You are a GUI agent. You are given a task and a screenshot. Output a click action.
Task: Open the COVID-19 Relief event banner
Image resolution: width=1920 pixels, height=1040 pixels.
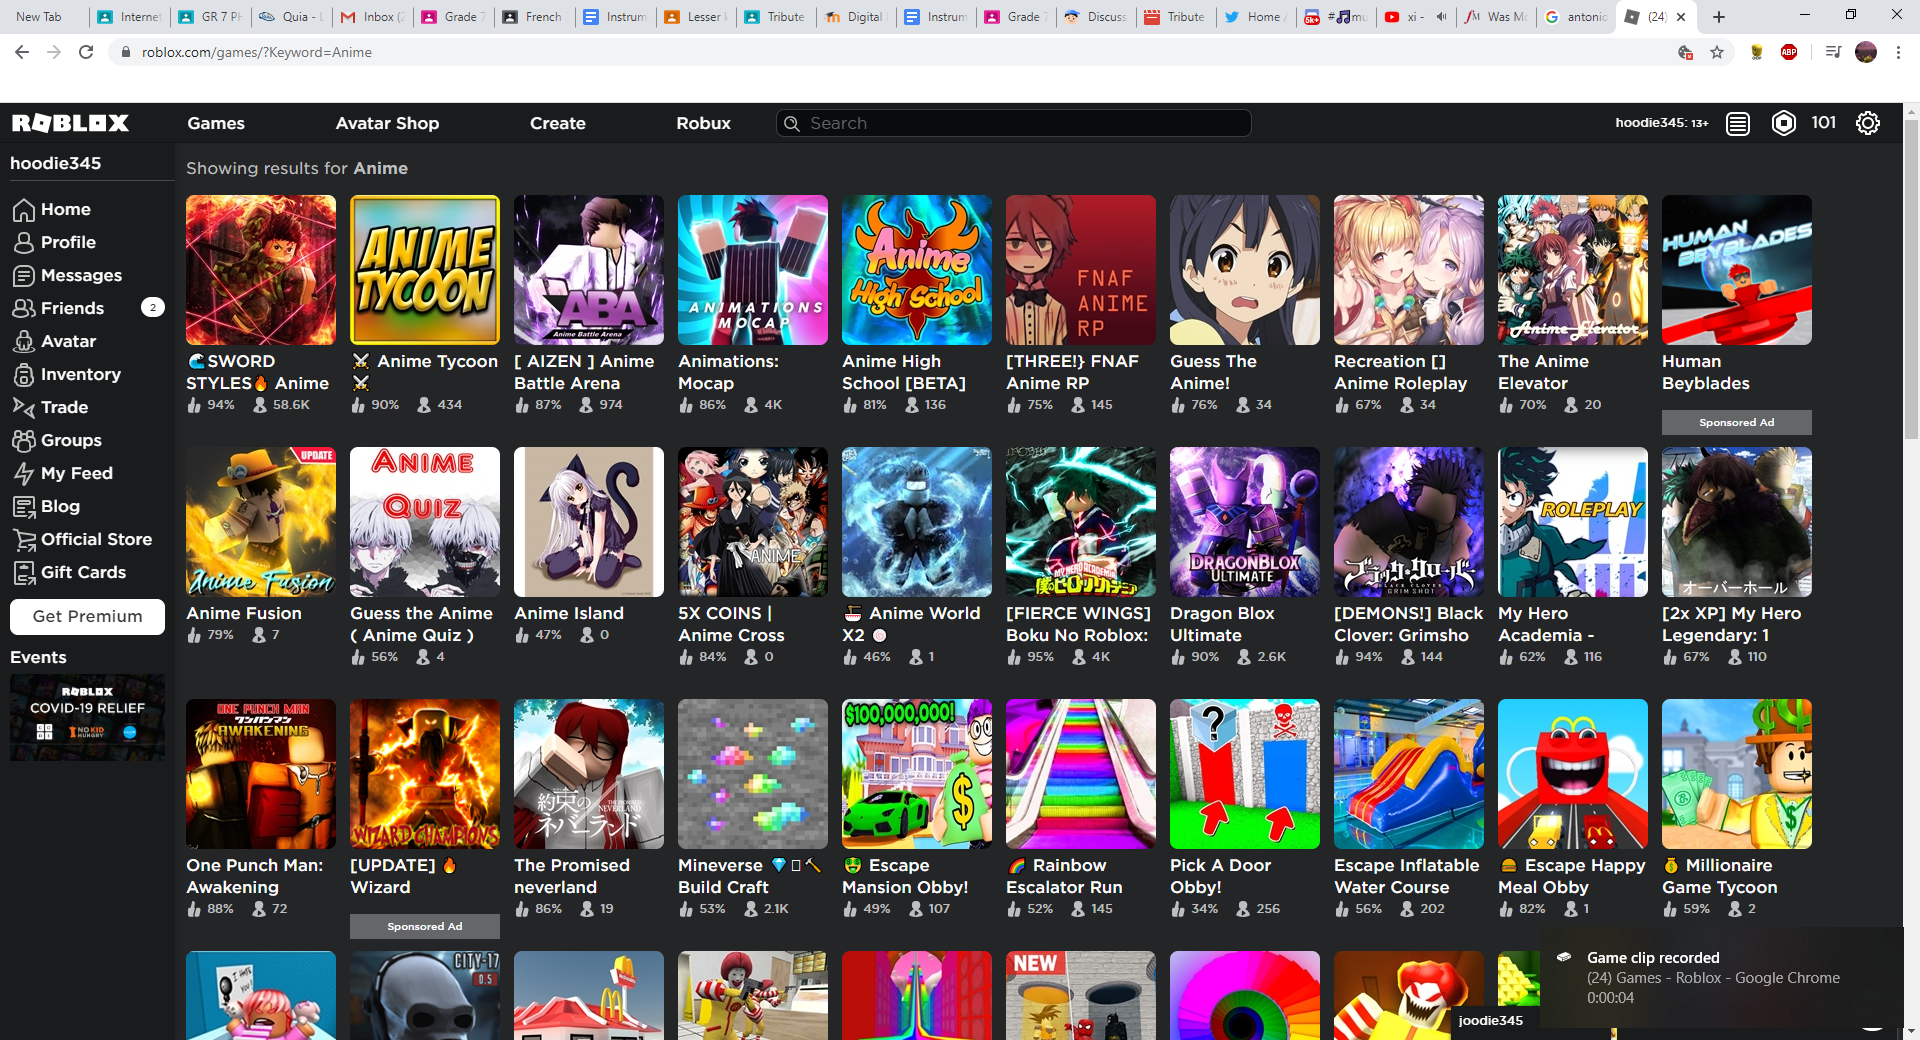pyautogui.click(x=87, y=717)
